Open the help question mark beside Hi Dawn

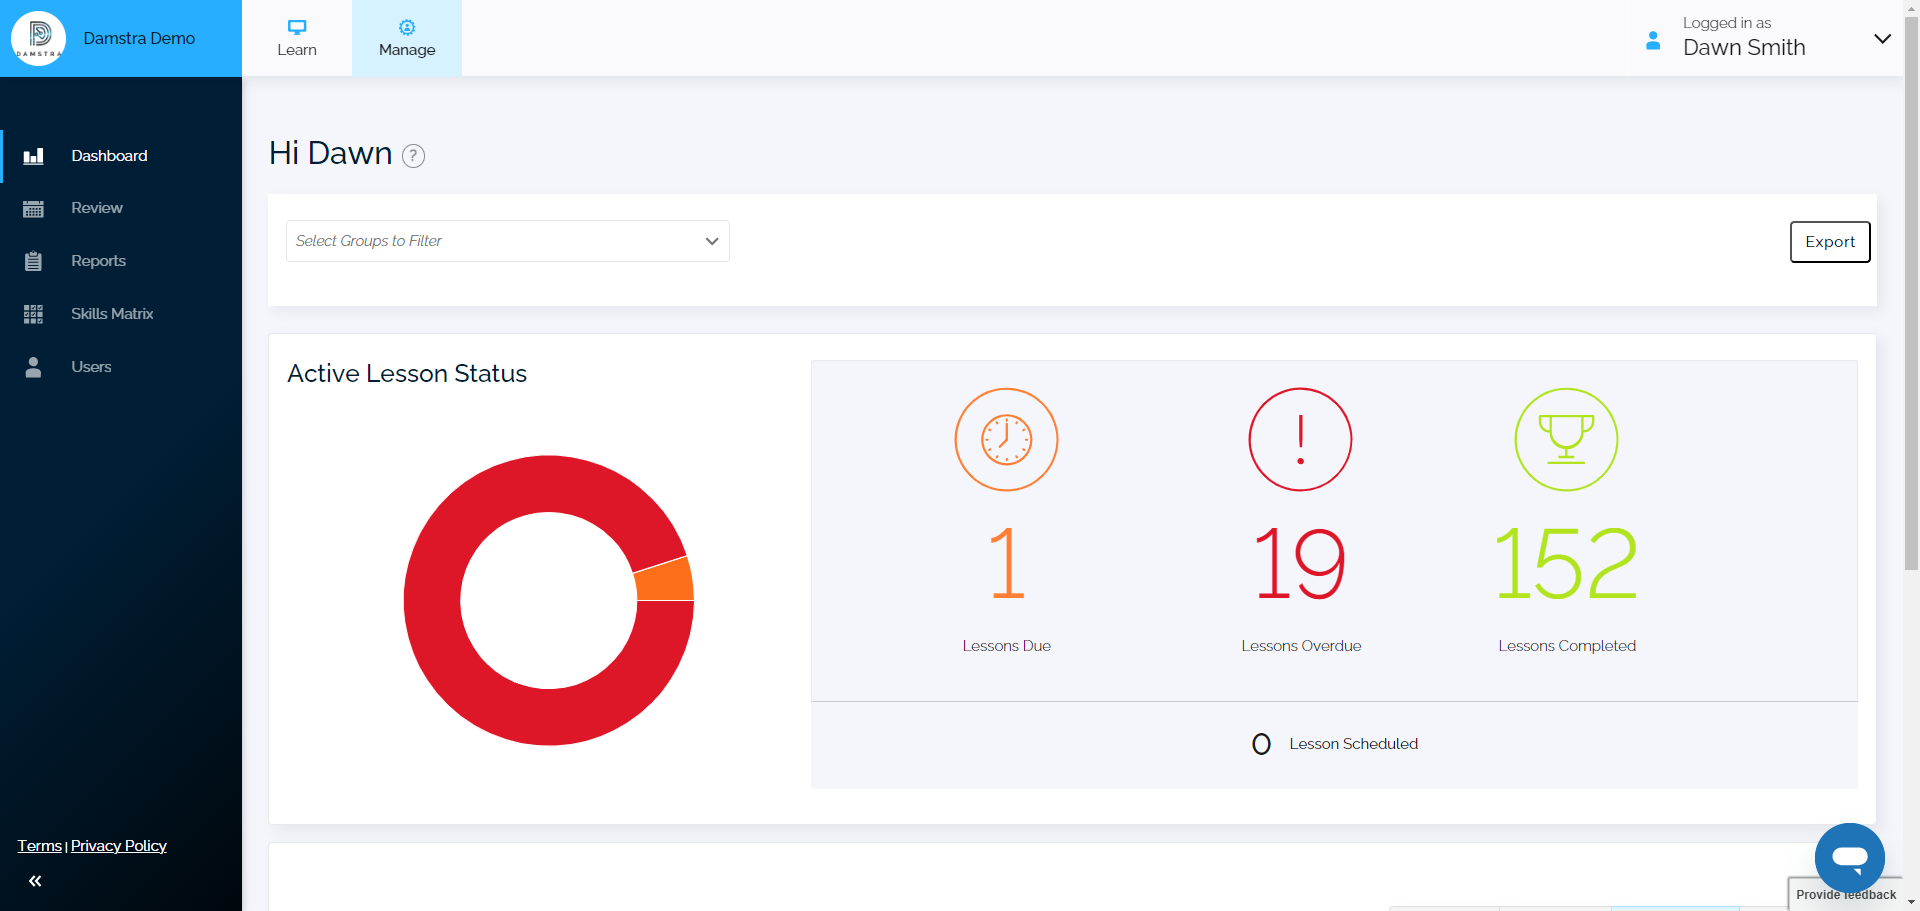tap(413, 155)
